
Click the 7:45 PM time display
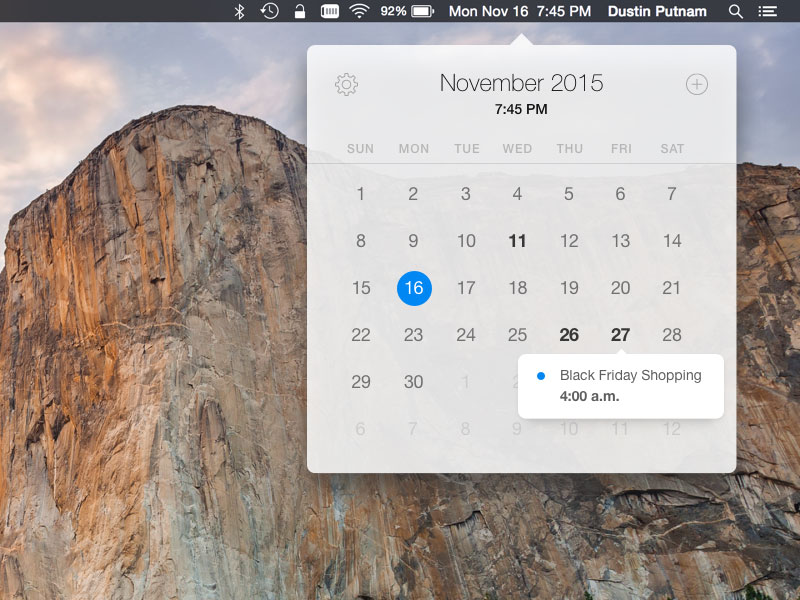click(524, 110)
